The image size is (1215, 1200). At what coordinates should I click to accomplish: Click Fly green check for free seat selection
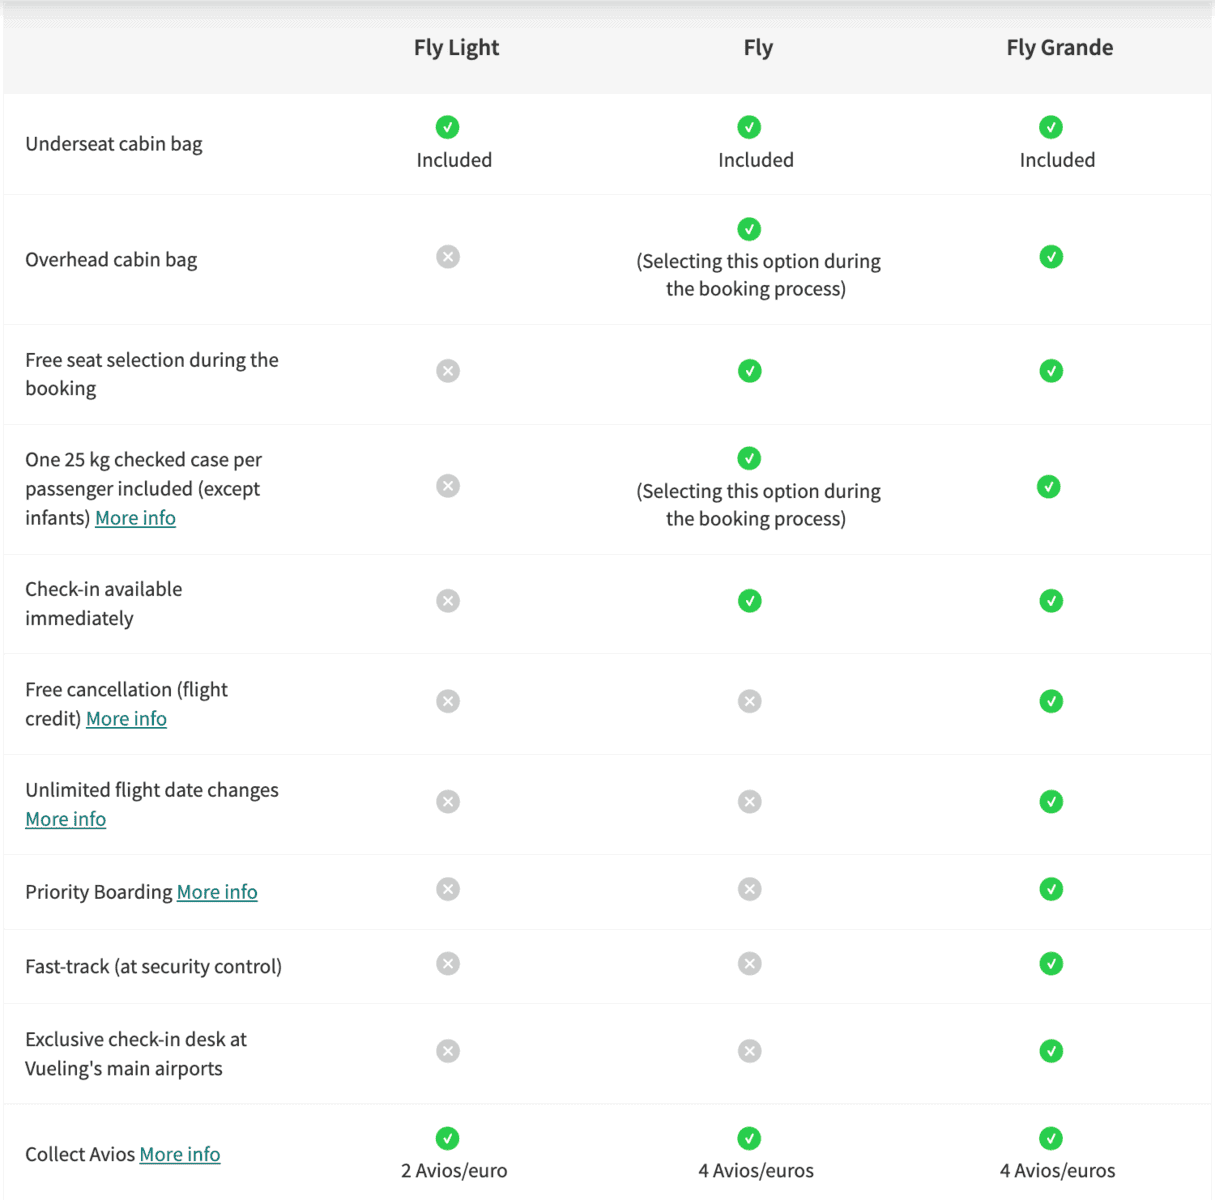[749, 371]
